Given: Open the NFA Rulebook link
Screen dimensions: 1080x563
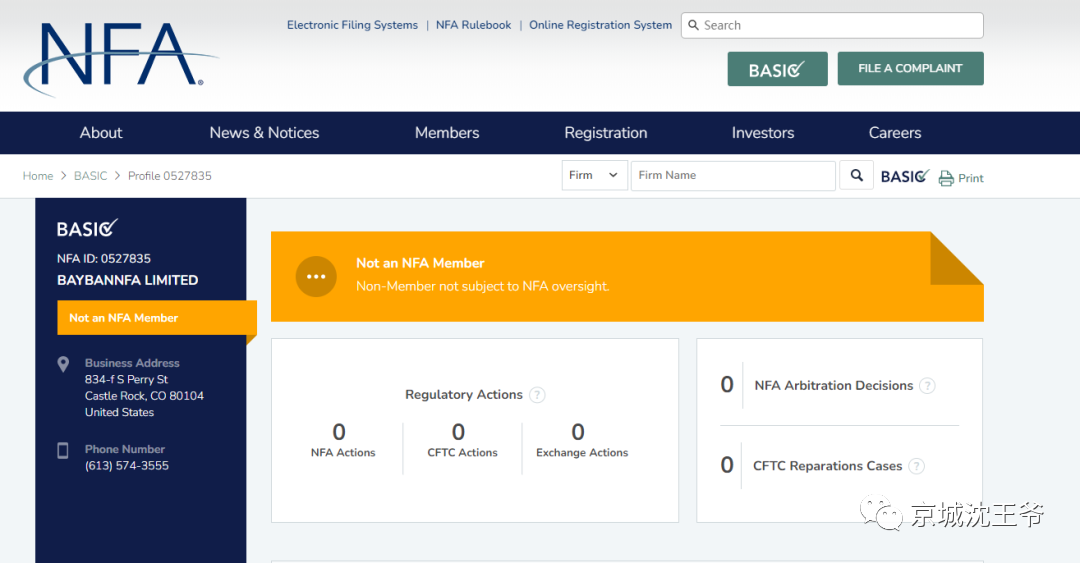Looking at the screenshot, I should (473, 25).
